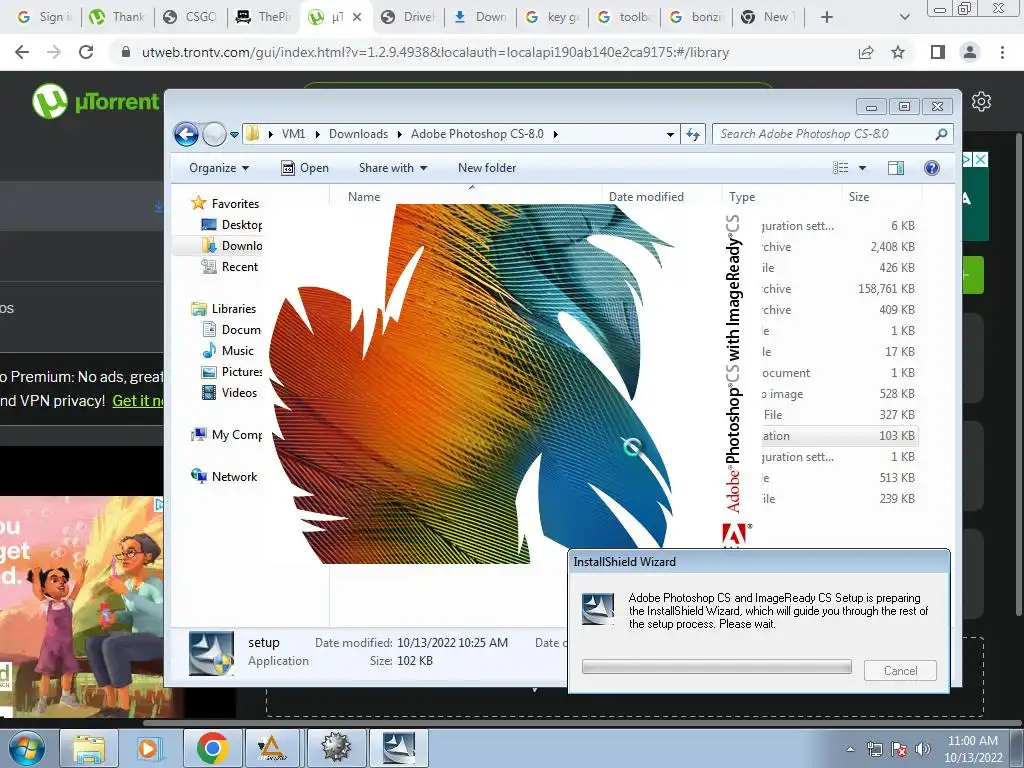Close the active µT tab
The height and width of the screenshot is (768, 1024).
(x=357, y=18)
